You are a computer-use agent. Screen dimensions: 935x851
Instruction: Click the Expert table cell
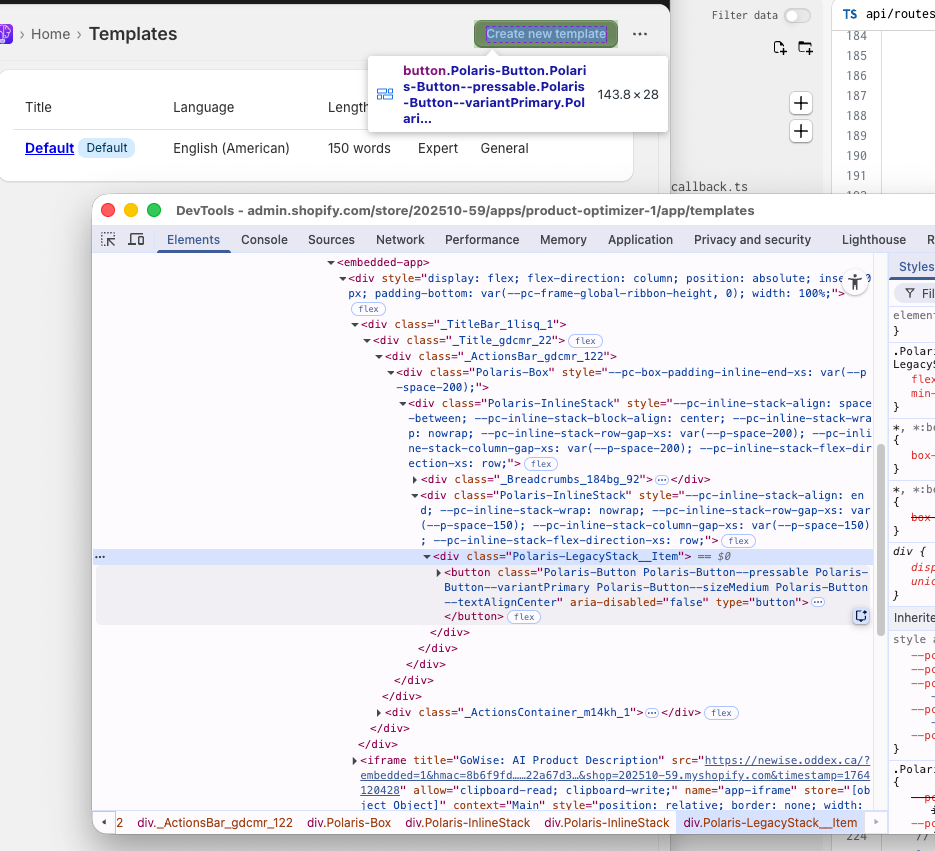(x=438, y=148)
